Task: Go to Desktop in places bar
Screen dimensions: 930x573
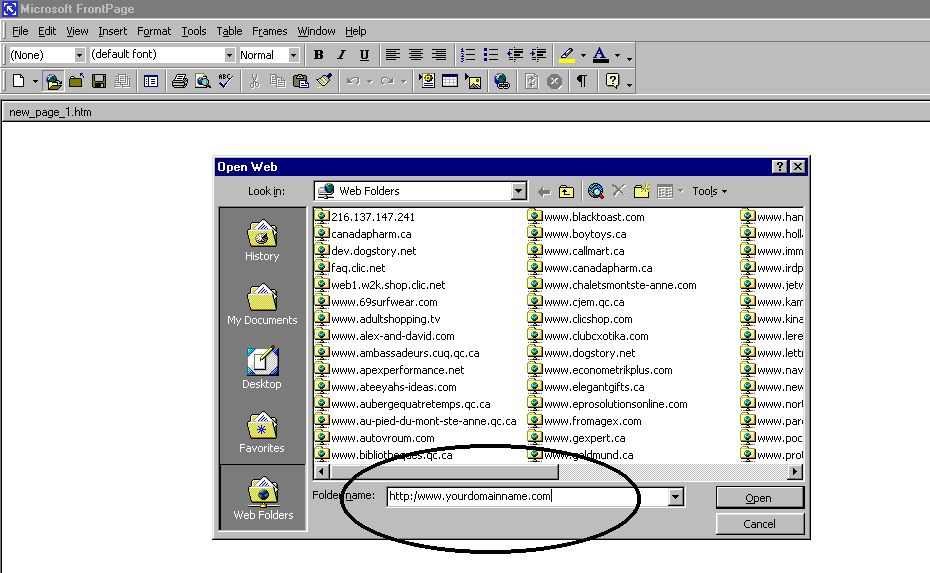Action: 262,368
